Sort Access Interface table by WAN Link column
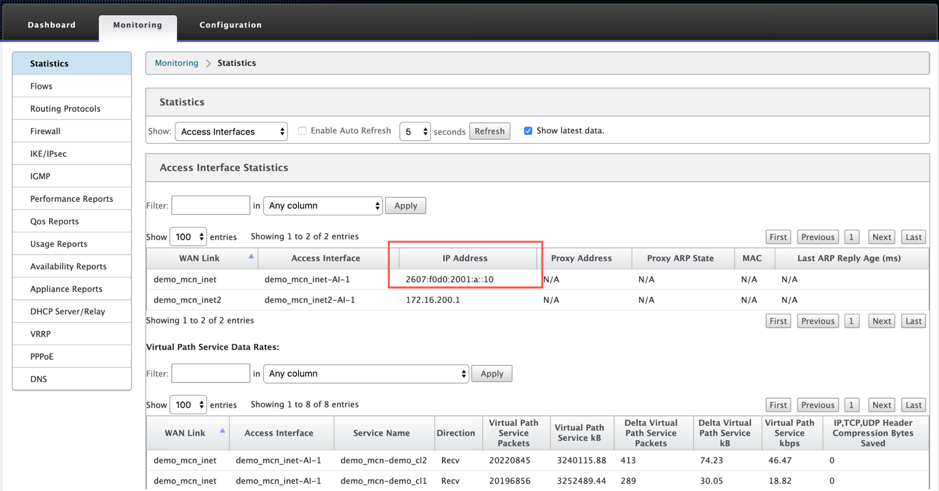Screen dimensions: 939x491 pos(202,258)
